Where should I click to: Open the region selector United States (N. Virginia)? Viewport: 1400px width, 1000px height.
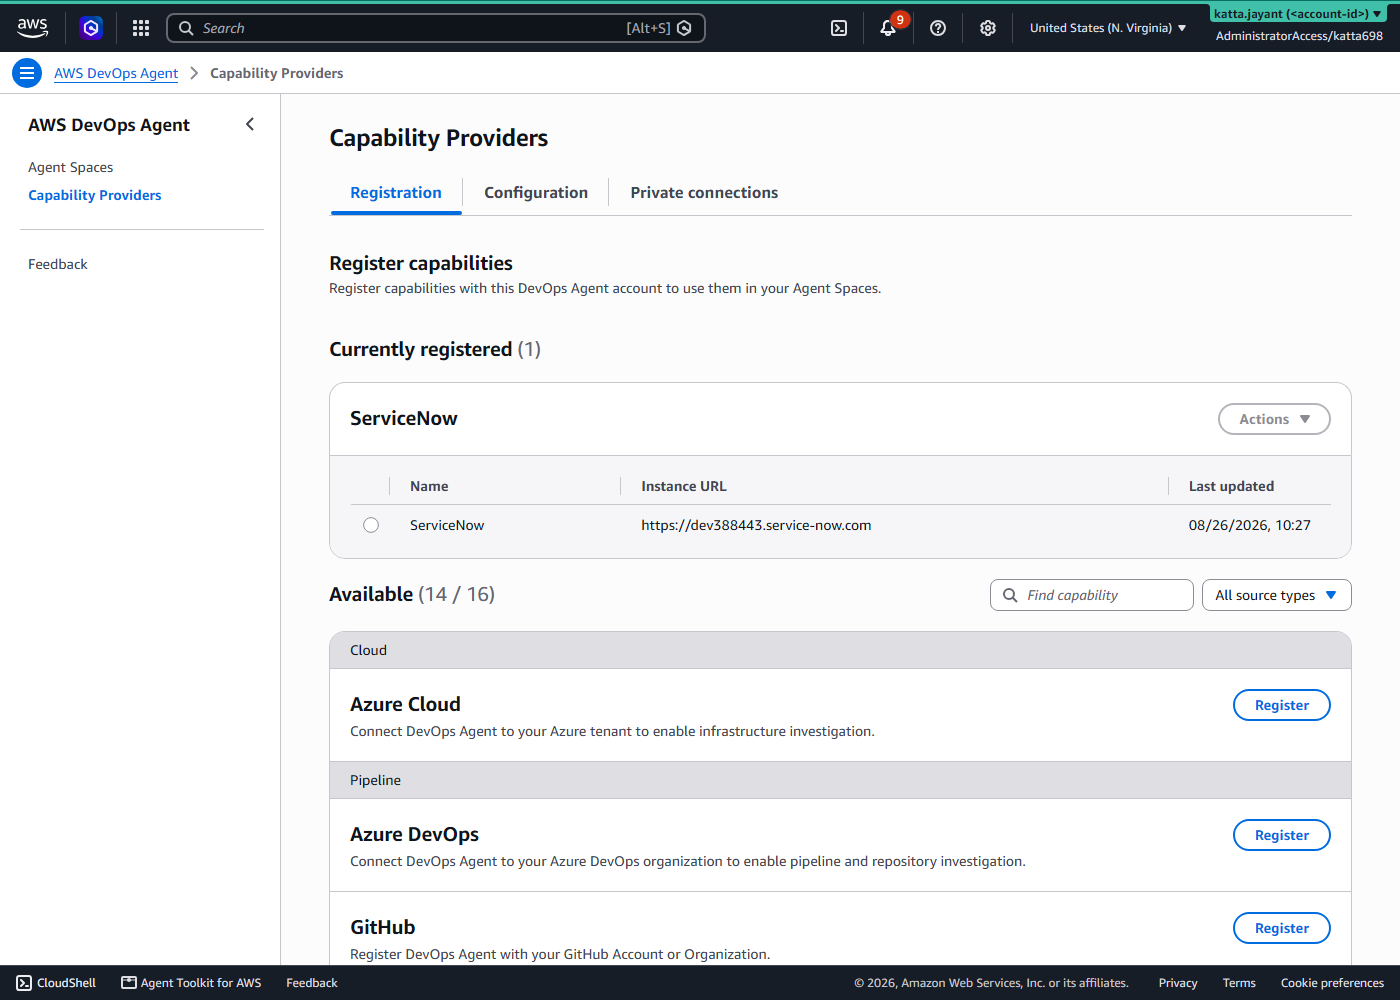point(1108,28)
